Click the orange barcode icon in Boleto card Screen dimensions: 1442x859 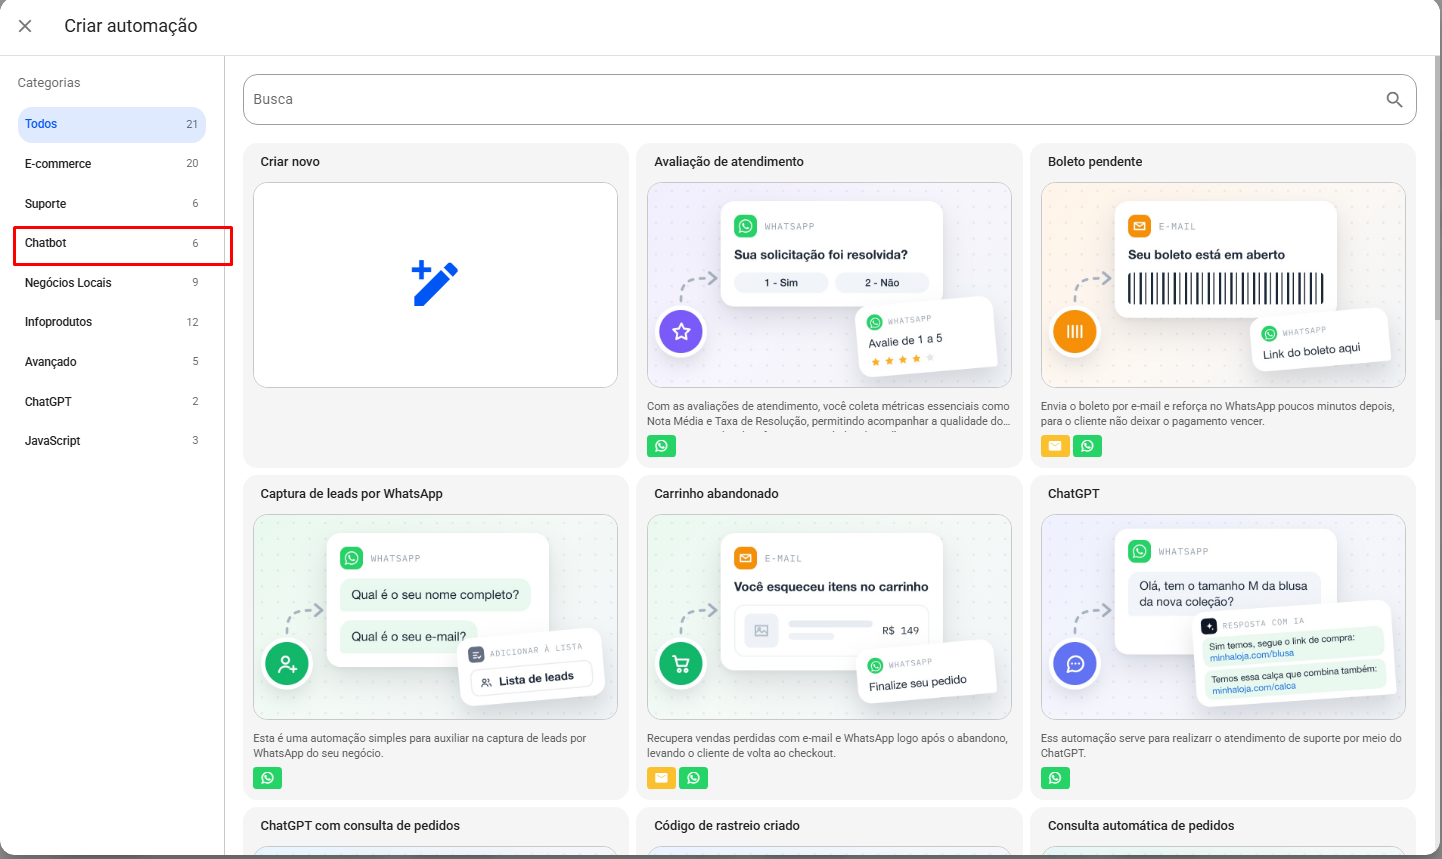[1075, 332]
